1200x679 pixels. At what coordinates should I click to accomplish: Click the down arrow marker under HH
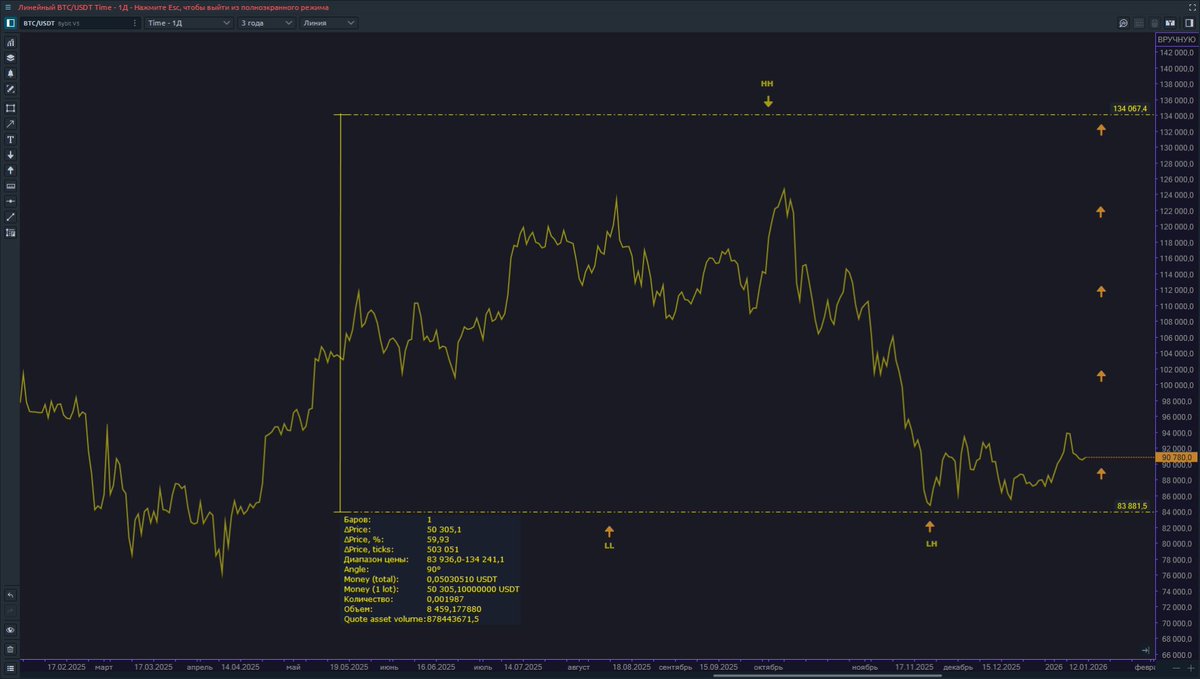(x=767, y=101)
